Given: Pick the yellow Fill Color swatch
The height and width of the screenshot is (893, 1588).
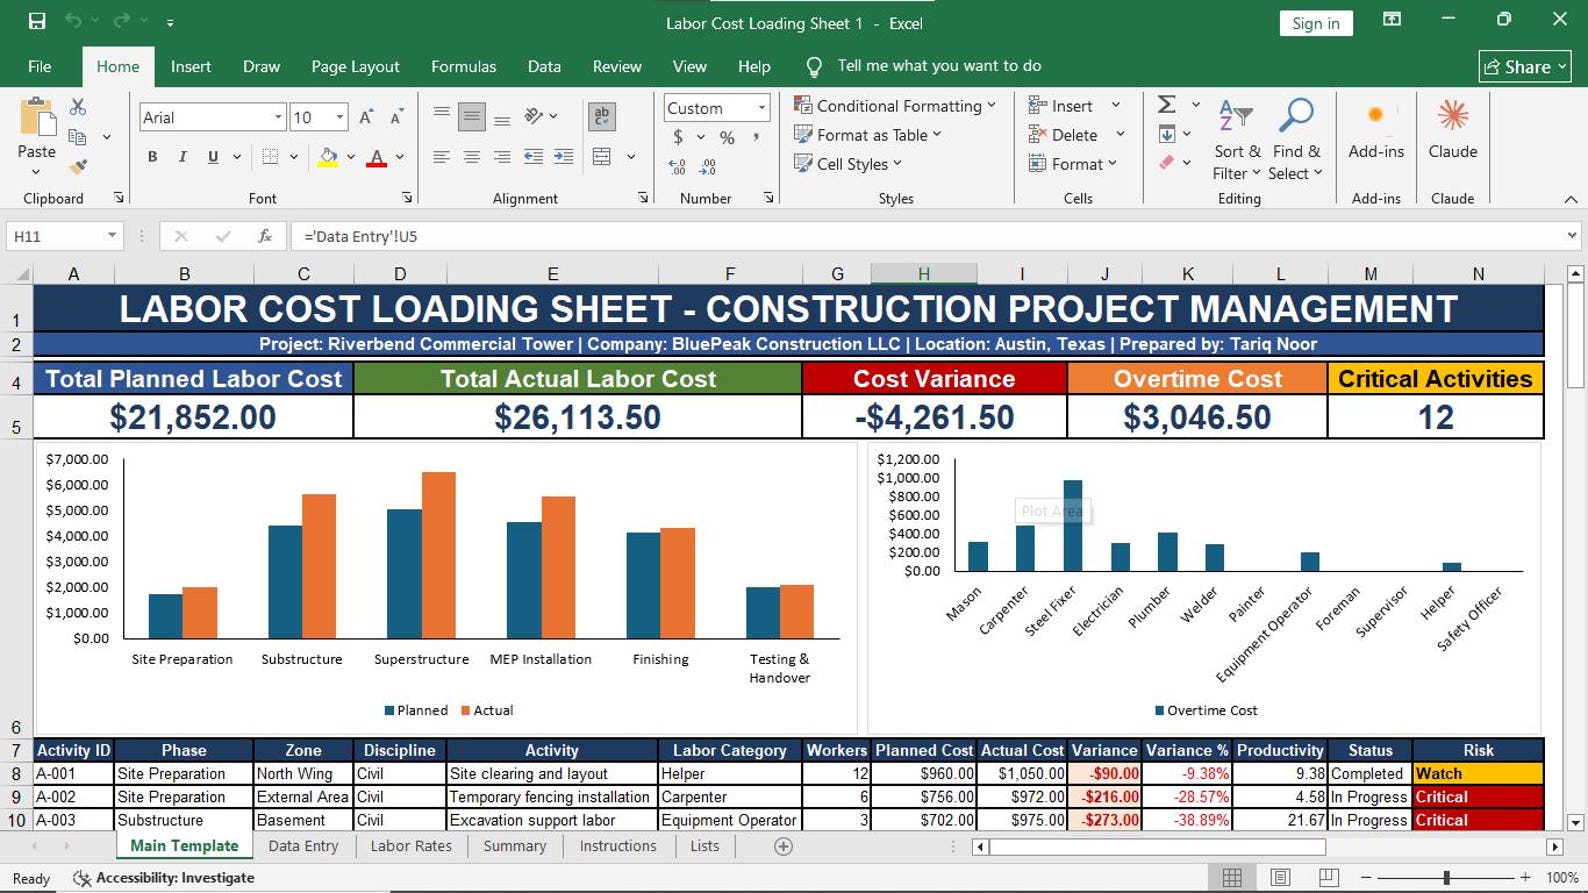Looking at the screenshot, I should (x=328, y=157).
